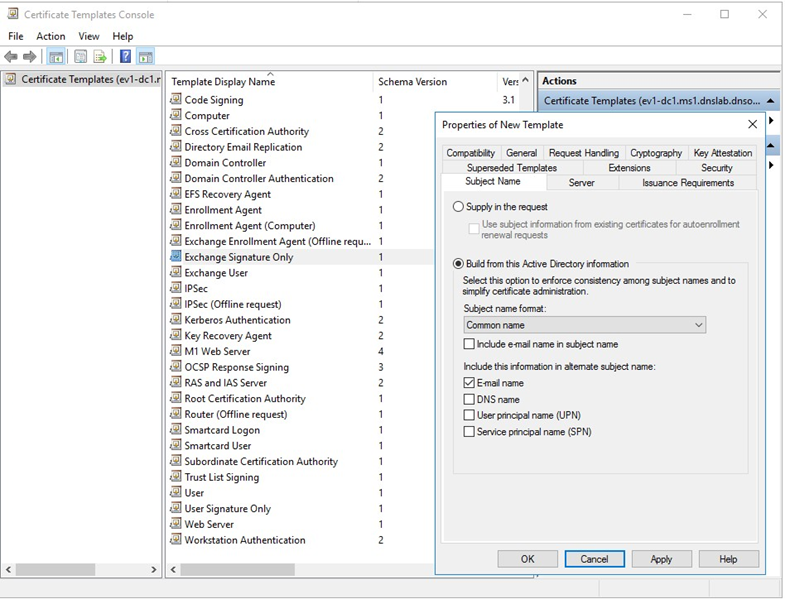
Task: Click template list horizontal scroll left arrow
Action: [x=173, y=569]
